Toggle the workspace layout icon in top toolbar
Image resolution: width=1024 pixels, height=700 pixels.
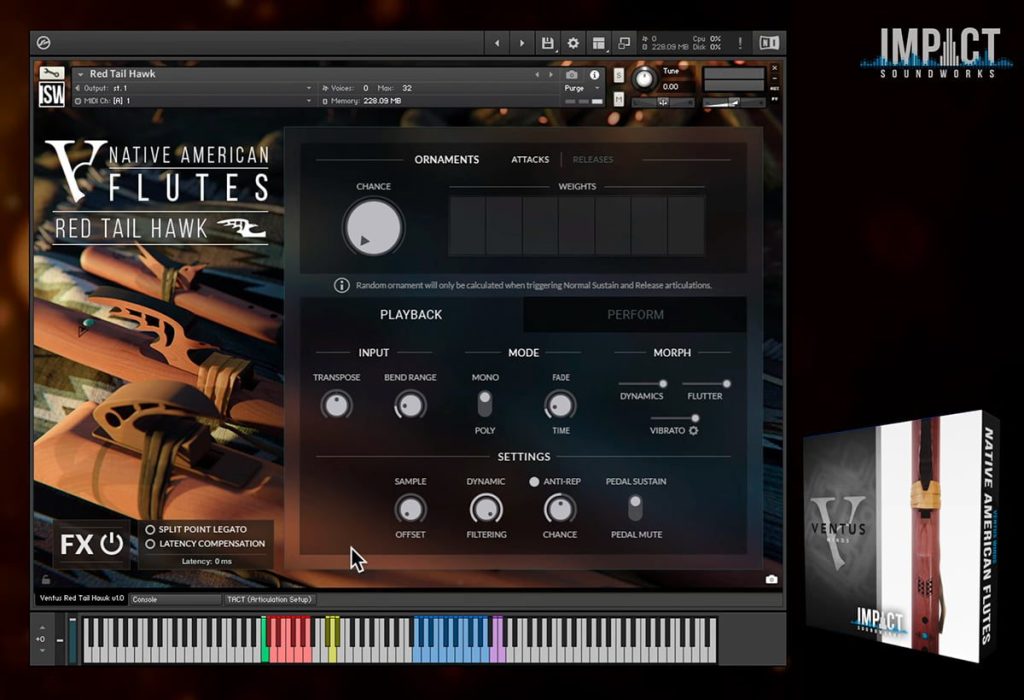598,43
